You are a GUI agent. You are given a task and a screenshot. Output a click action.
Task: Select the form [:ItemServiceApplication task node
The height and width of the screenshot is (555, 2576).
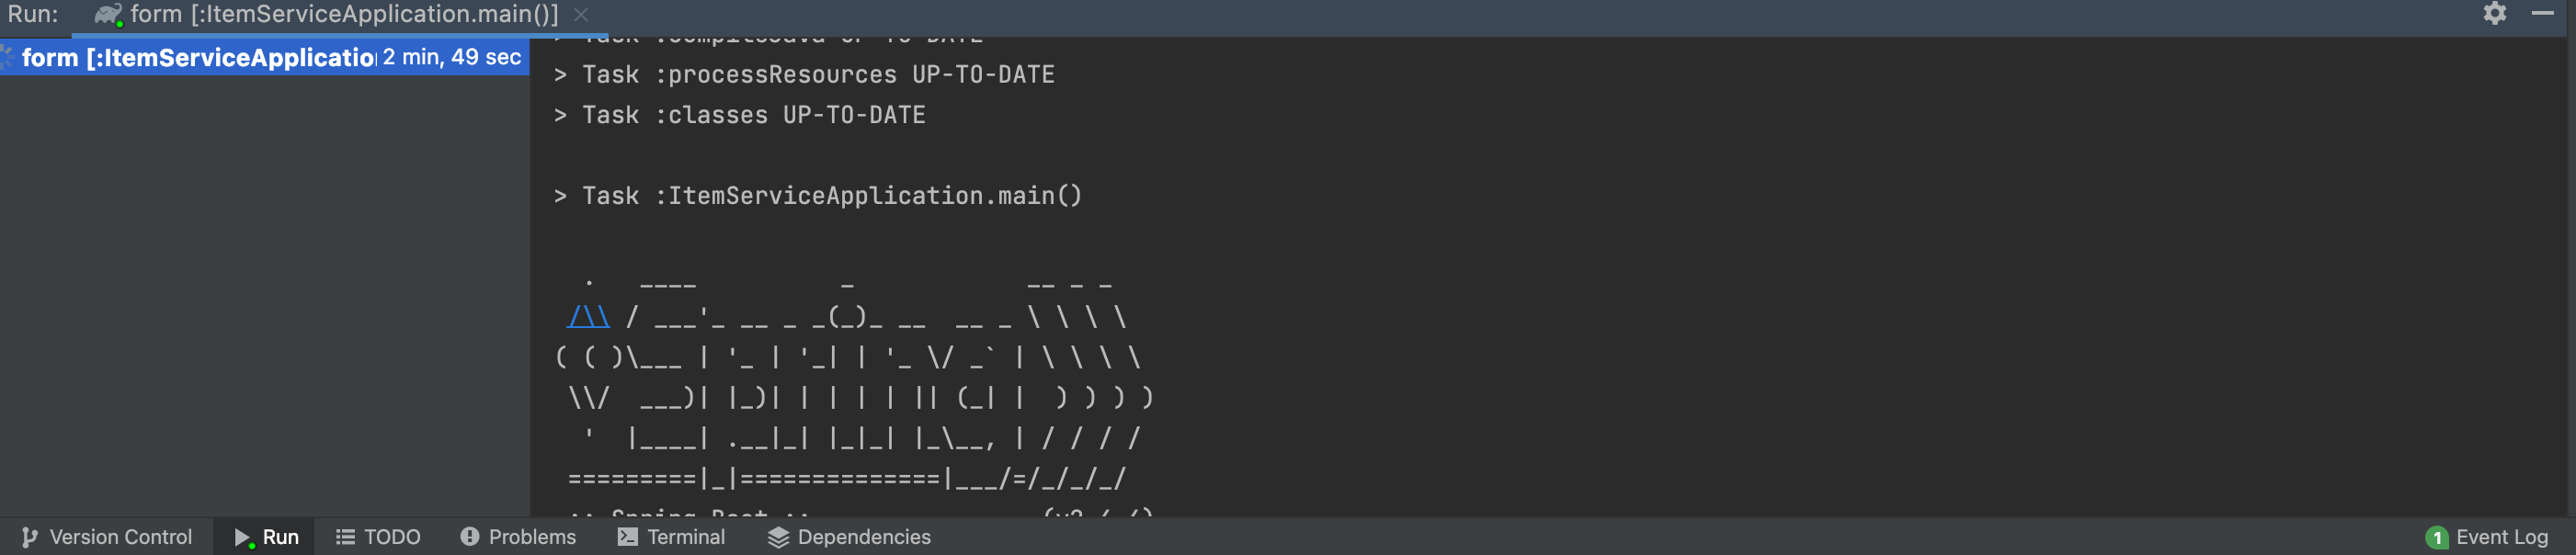click(x=199, y=58)
